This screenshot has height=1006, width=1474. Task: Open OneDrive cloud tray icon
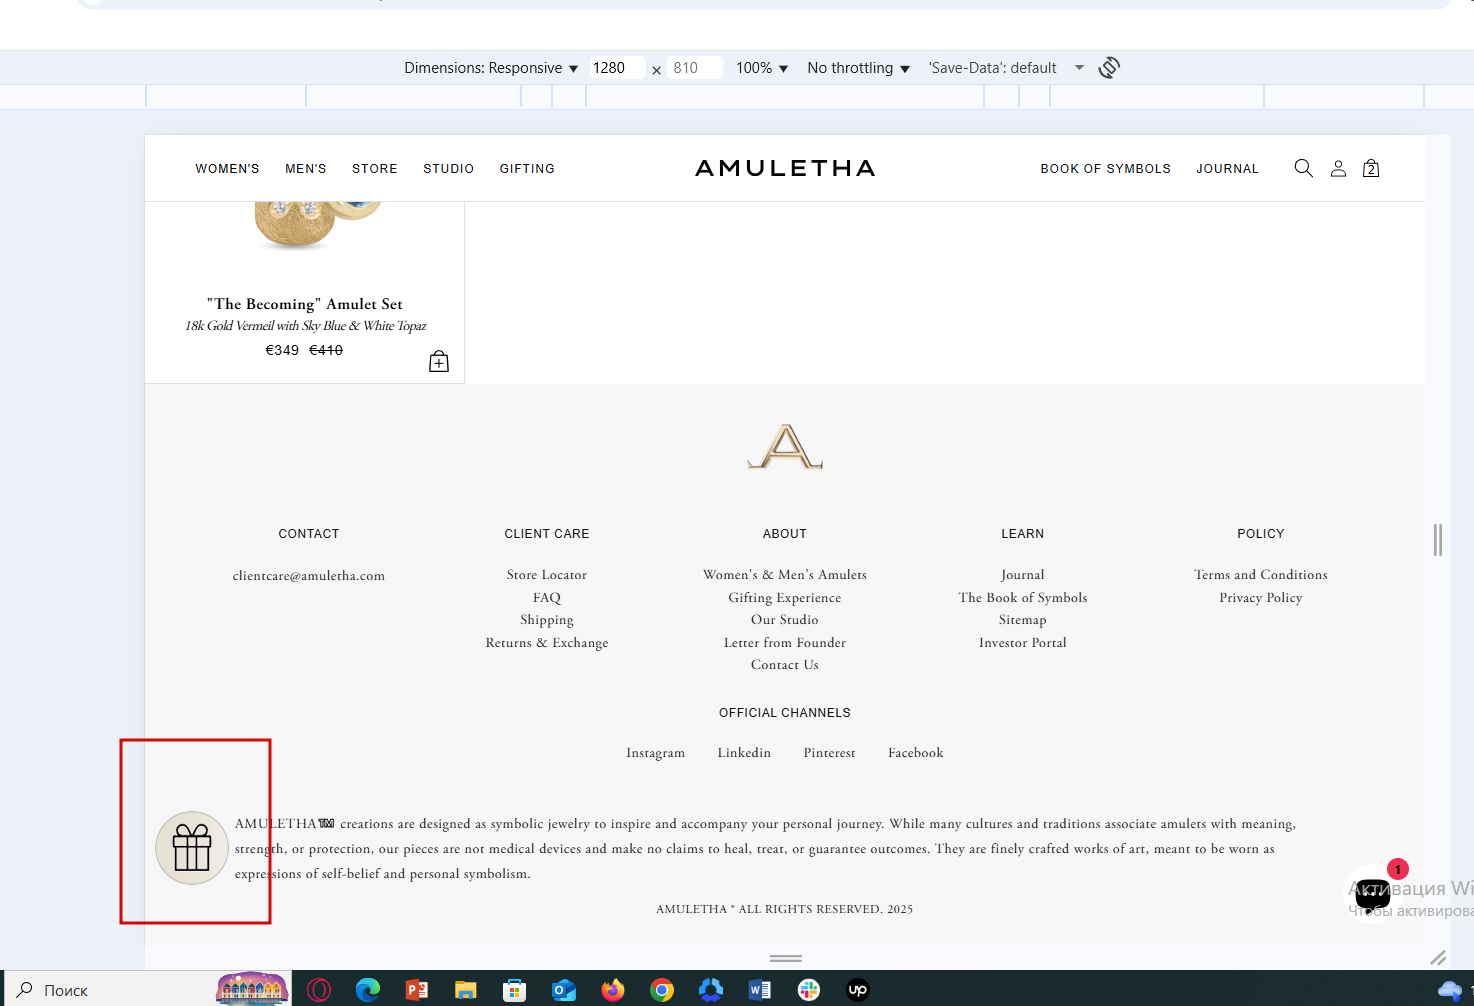point(1449,990)
